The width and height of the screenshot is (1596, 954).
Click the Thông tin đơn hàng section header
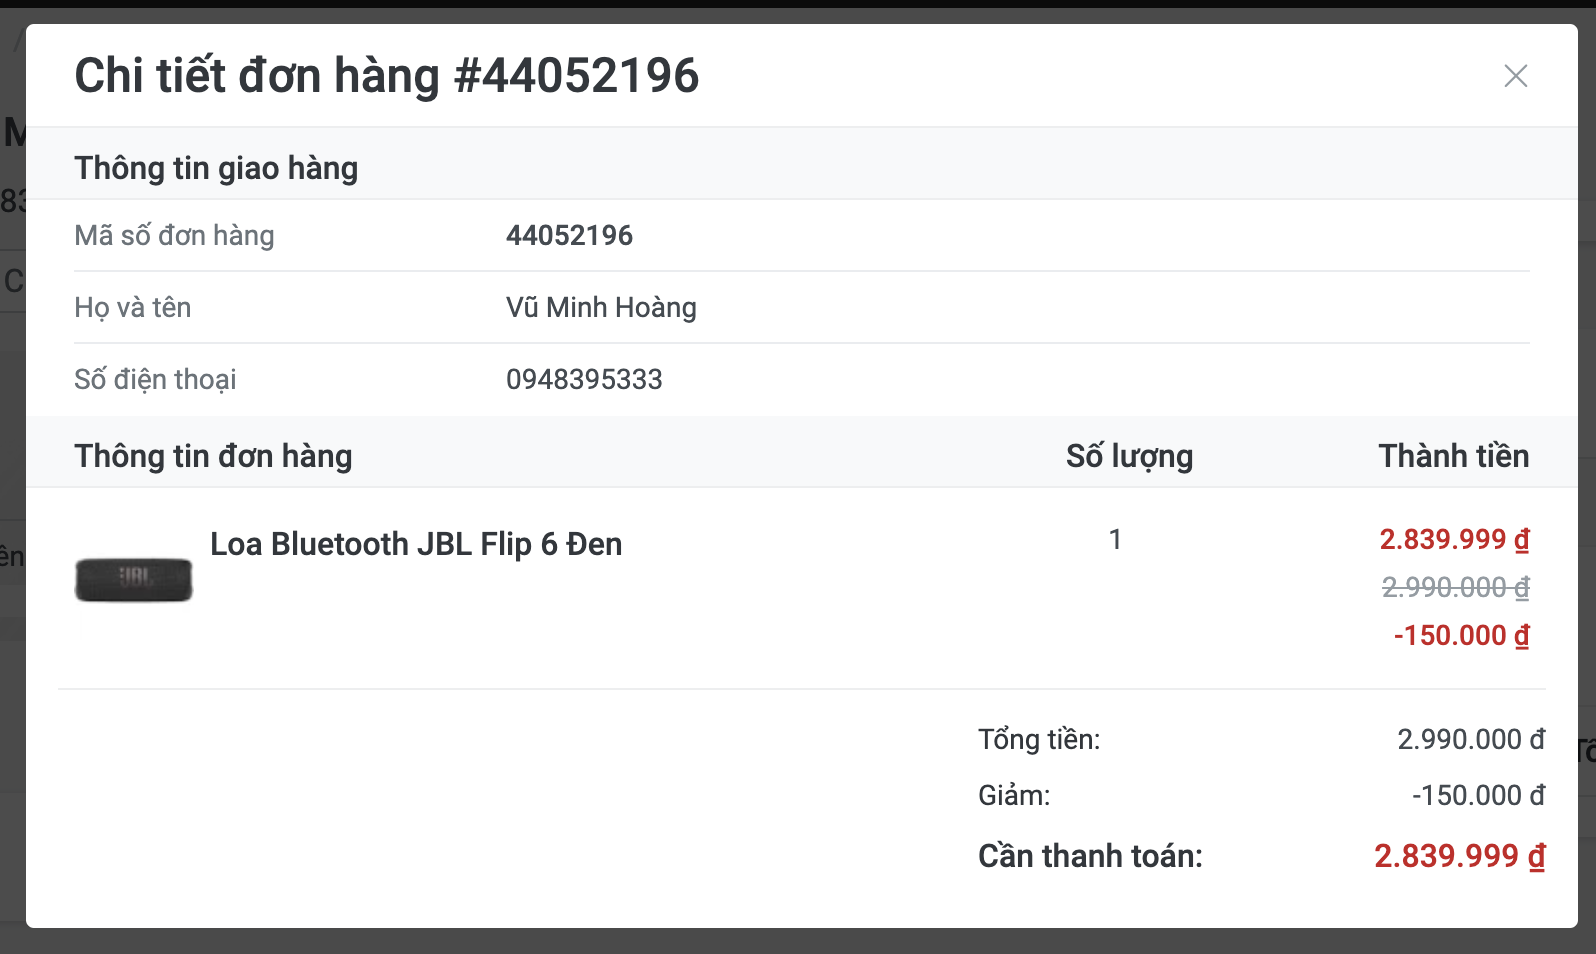point(213,456)
